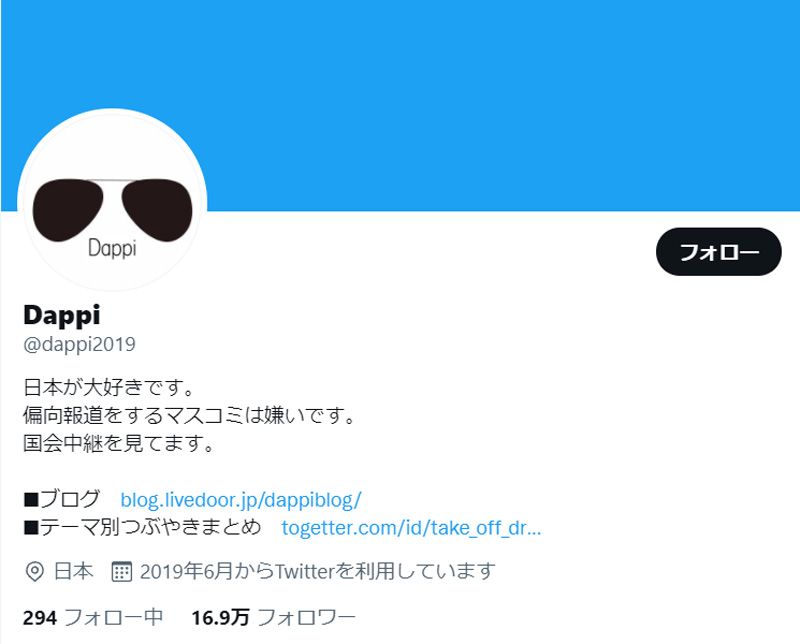Open the togetter.com/id/take_off_dr link
This screenshot has width=800, height=644.
coord(411,528)
